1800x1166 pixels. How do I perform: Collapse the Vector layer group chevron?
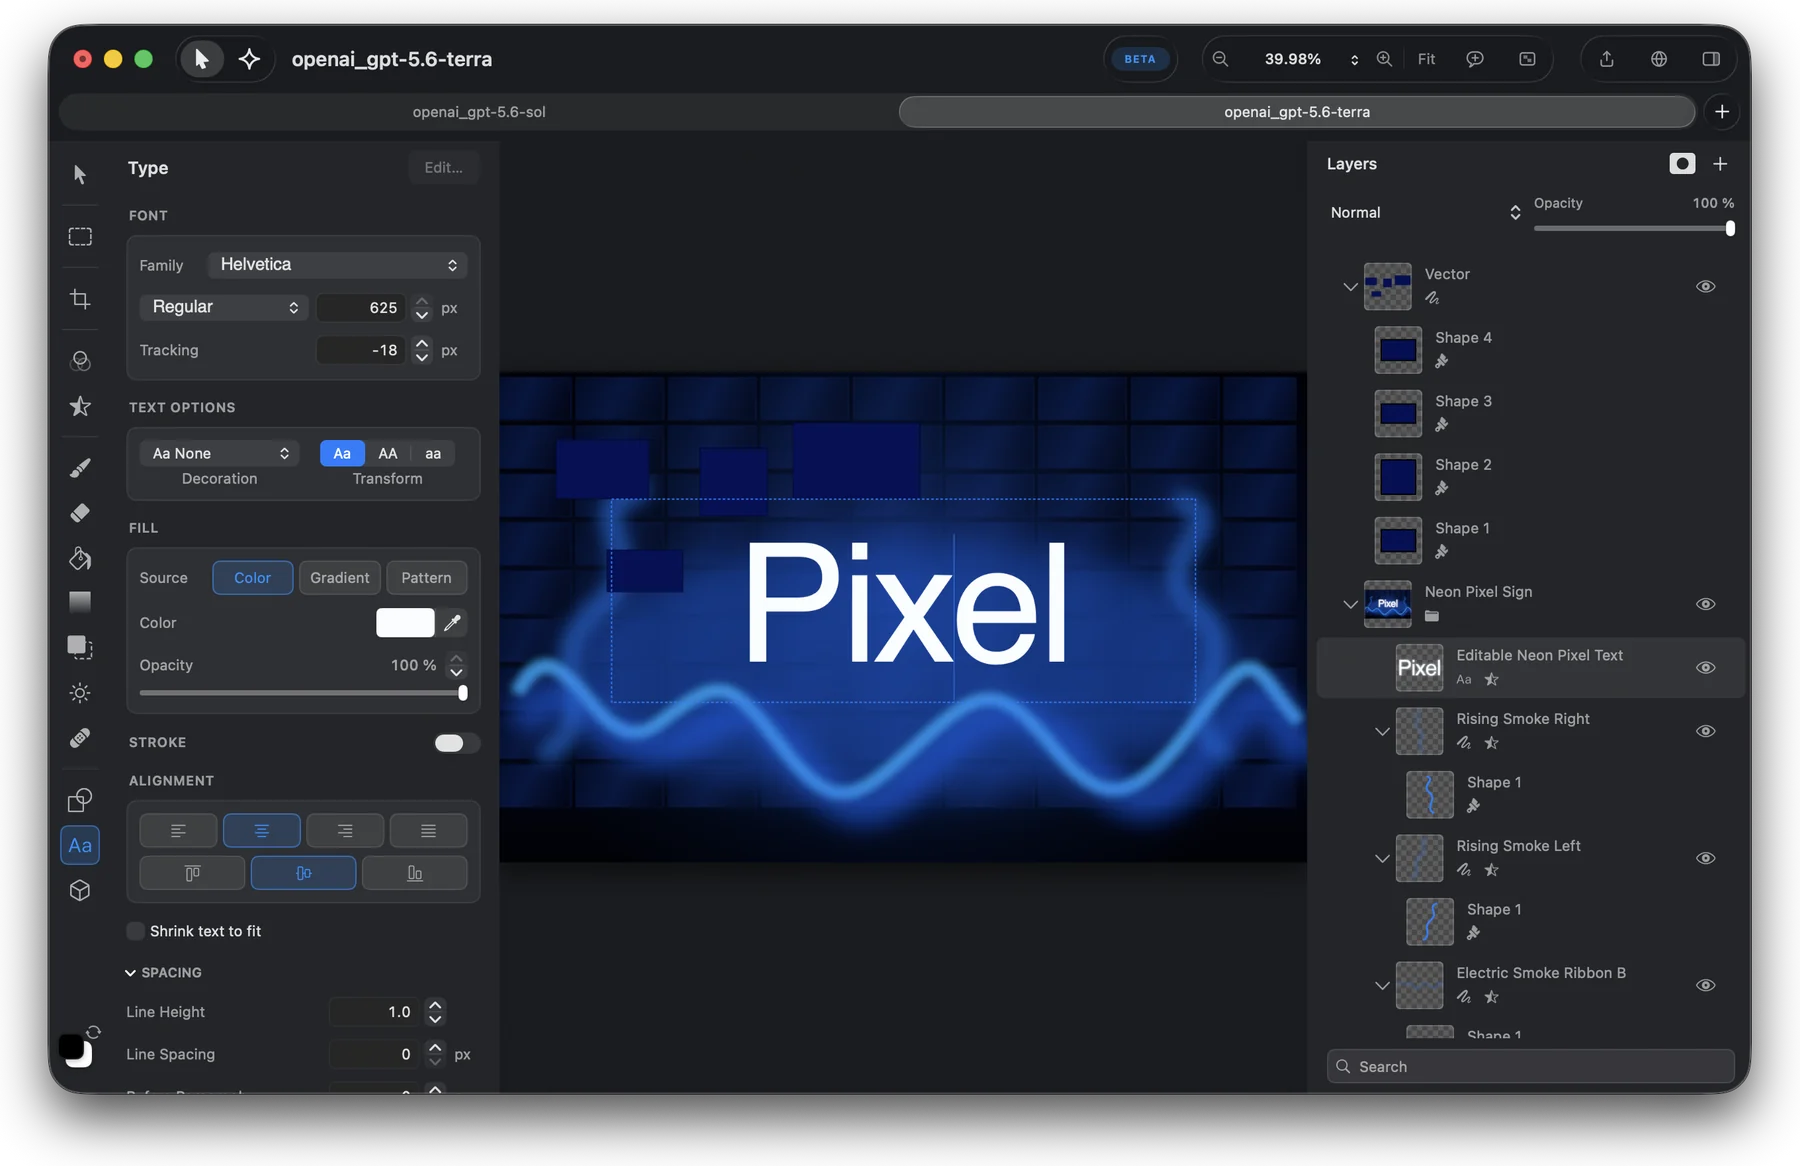pyautogui.click(x=1350, y=287)
